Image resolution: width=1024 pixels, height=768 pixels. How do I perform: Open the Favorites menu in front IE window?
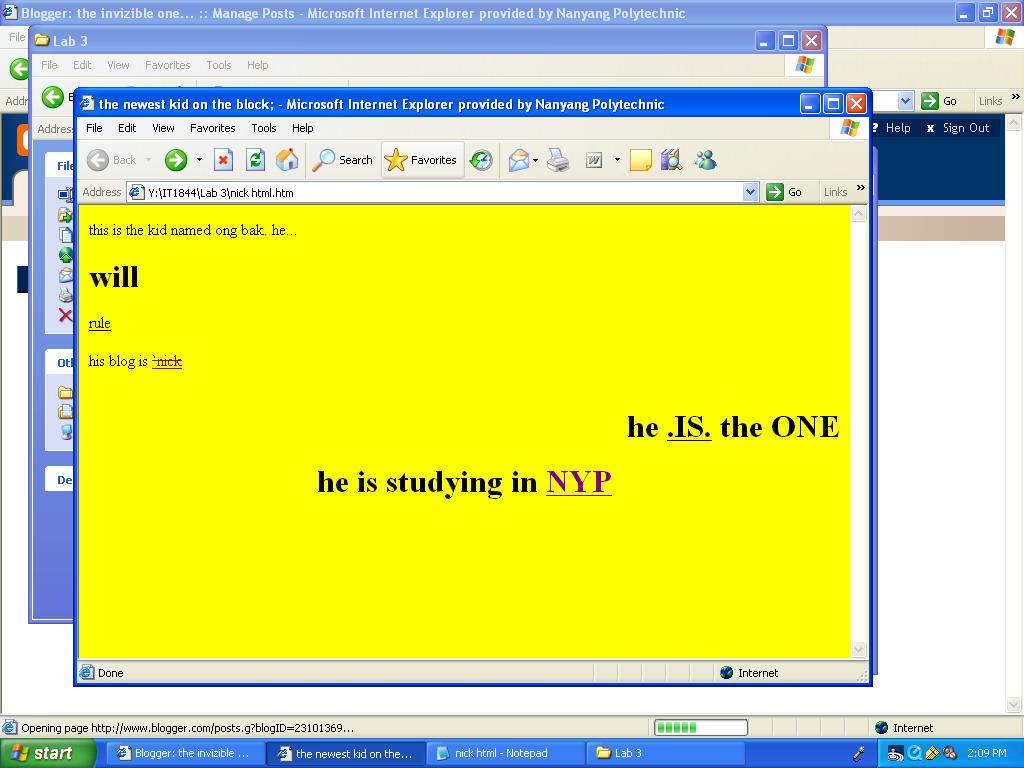212,128
